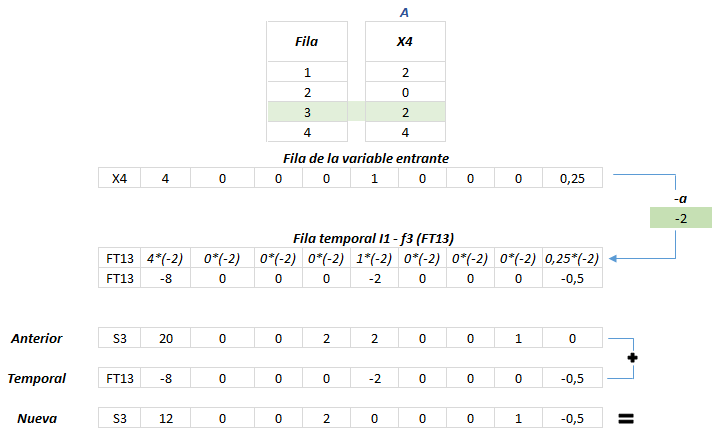The image size is (719, 439).
Task: Click the black equals sign icon
Action: pos(626,418)
